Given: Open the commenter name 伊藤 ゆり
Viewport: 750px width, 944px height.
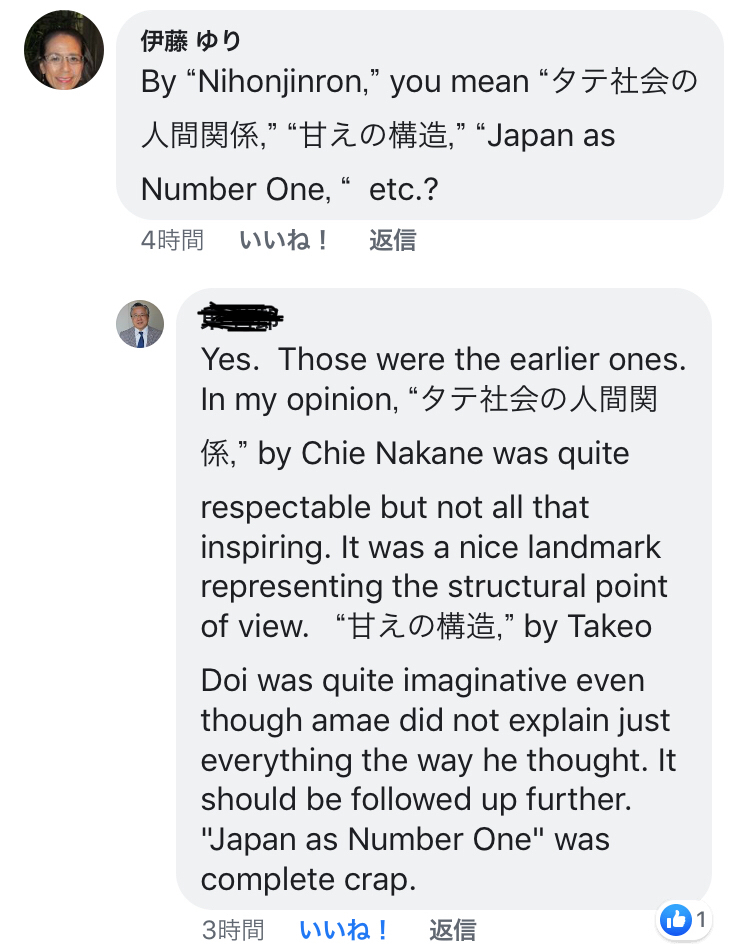Looking at the screenshot, I should [x=191, y=41].
